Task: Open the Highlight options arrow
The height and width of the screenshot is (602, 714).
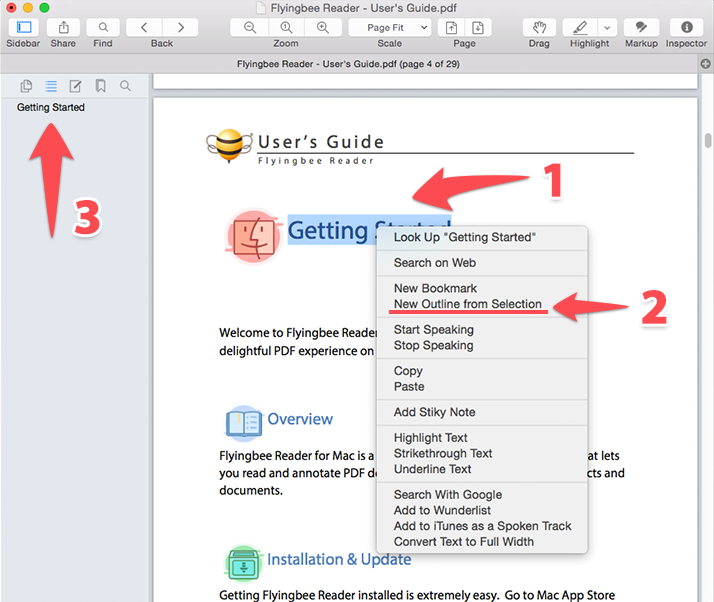Action: (607, 28)
